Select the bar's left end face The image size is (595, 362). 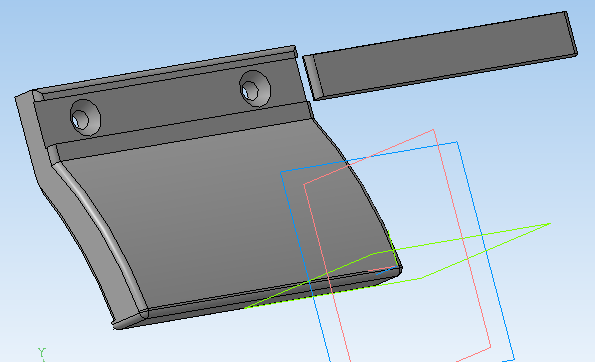(313, 78)
